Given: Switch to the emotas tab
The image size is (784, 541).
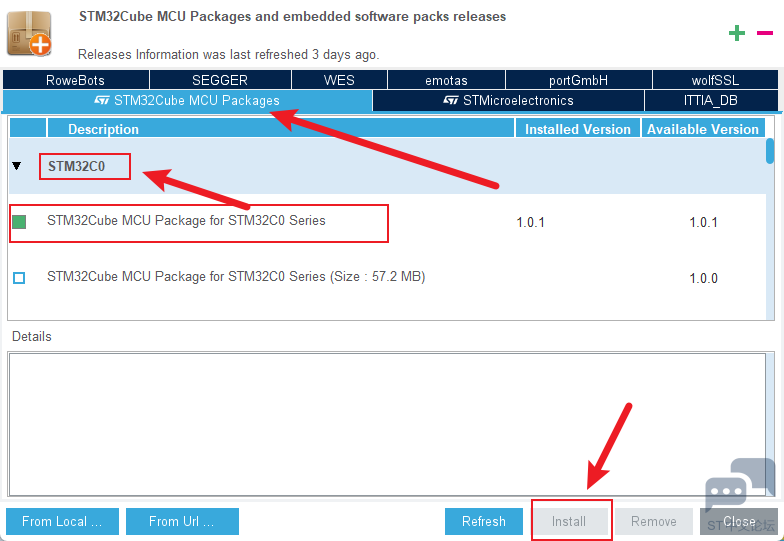Looking at the screenshot, I should click(x=446, y=80).
